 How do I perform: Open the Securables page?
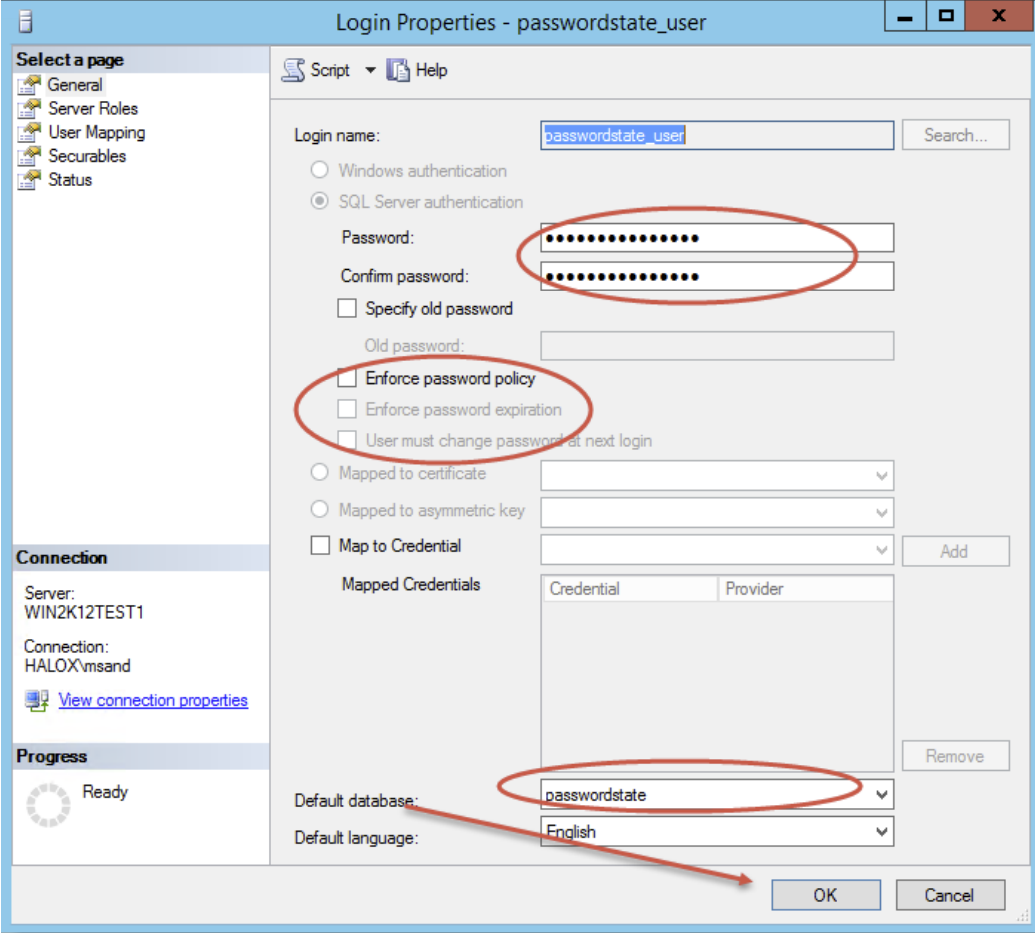click(x=87, y=156)
